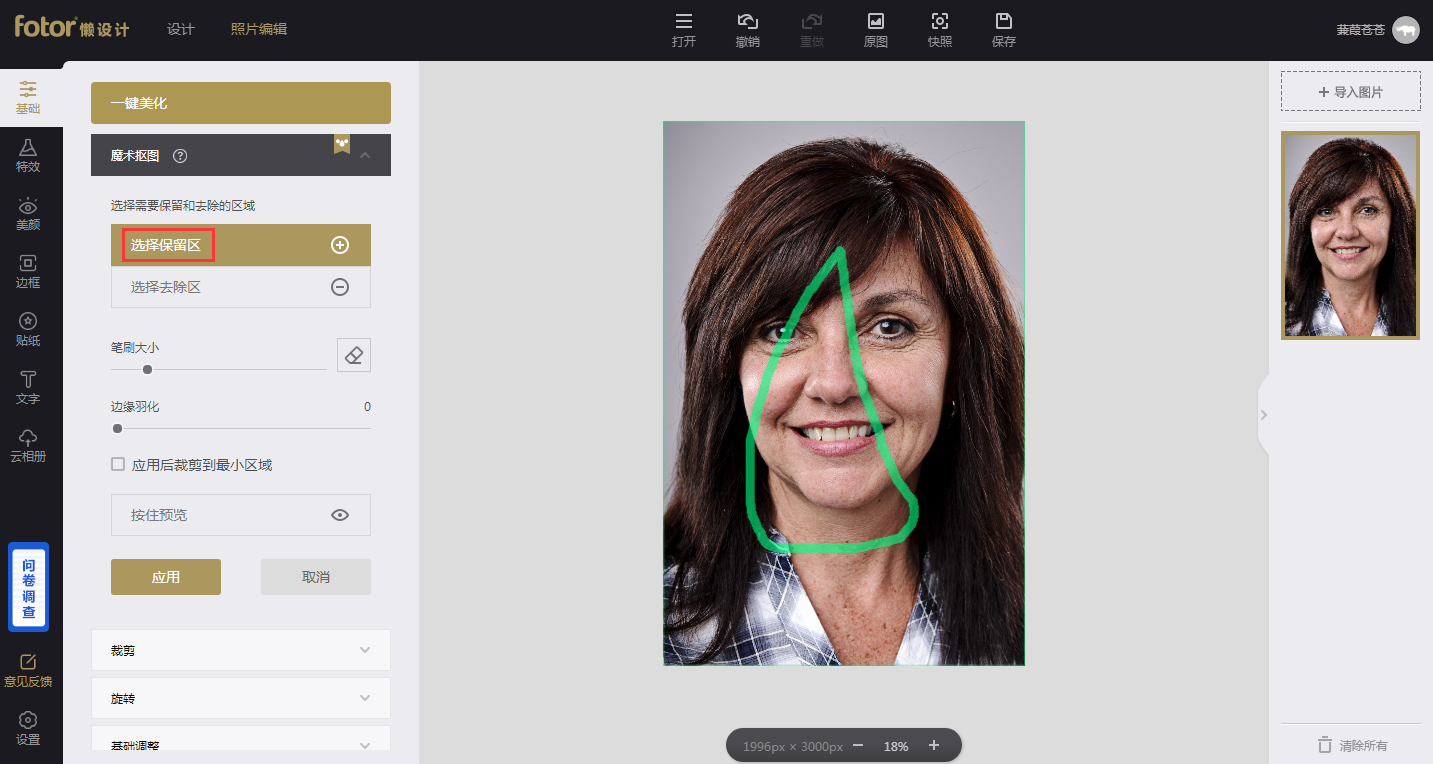Open the 美颜 beauty panel

[x=28, y=213]
